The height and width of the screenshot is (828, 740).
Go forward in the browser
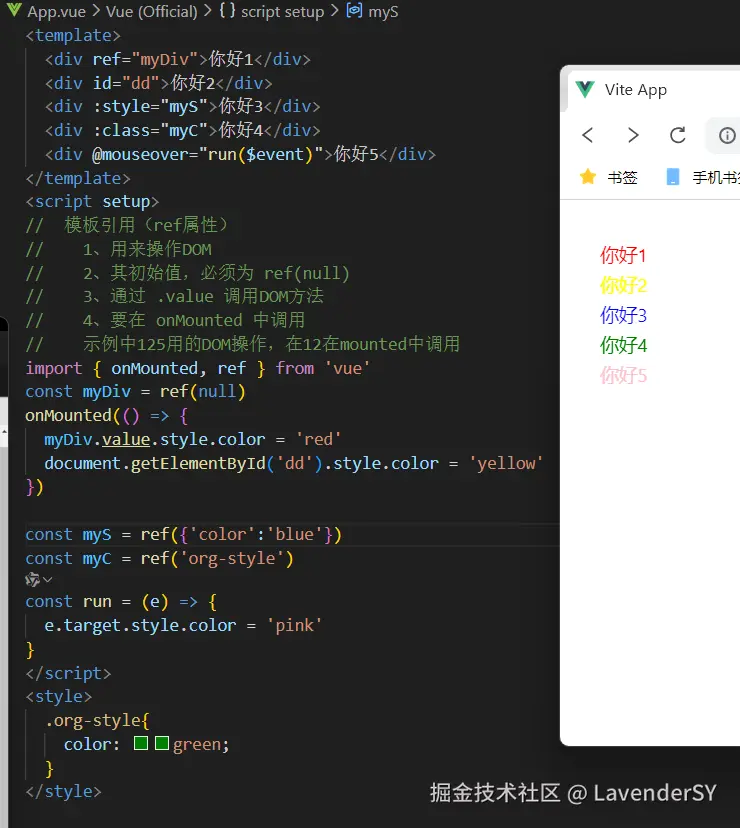tap(633, 135)
